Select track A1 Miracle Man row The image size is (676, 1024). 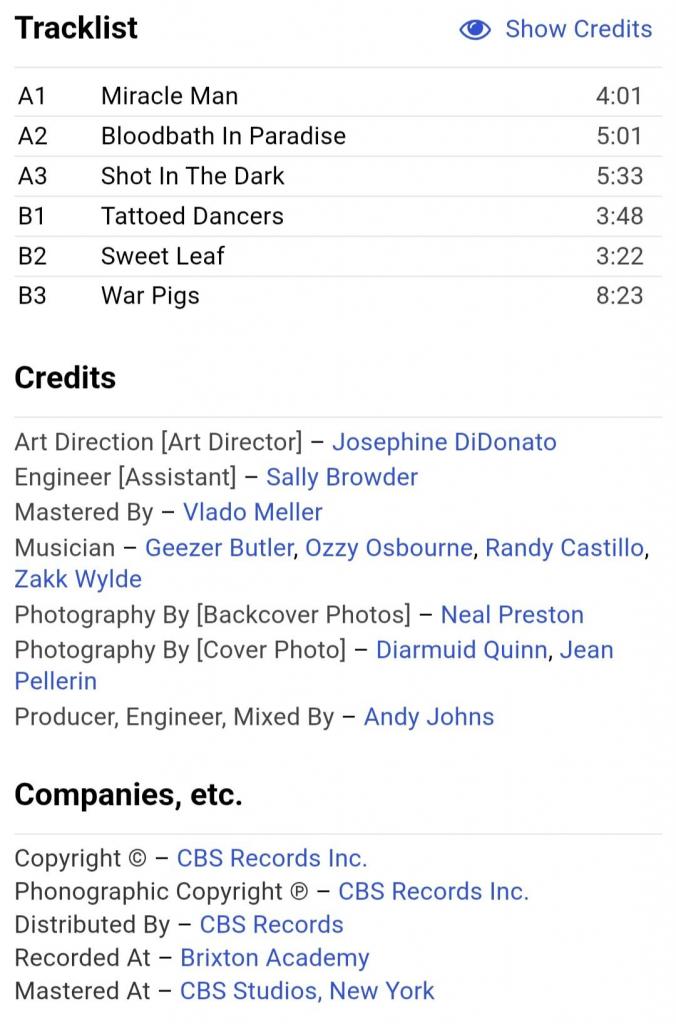pos(338,96)
